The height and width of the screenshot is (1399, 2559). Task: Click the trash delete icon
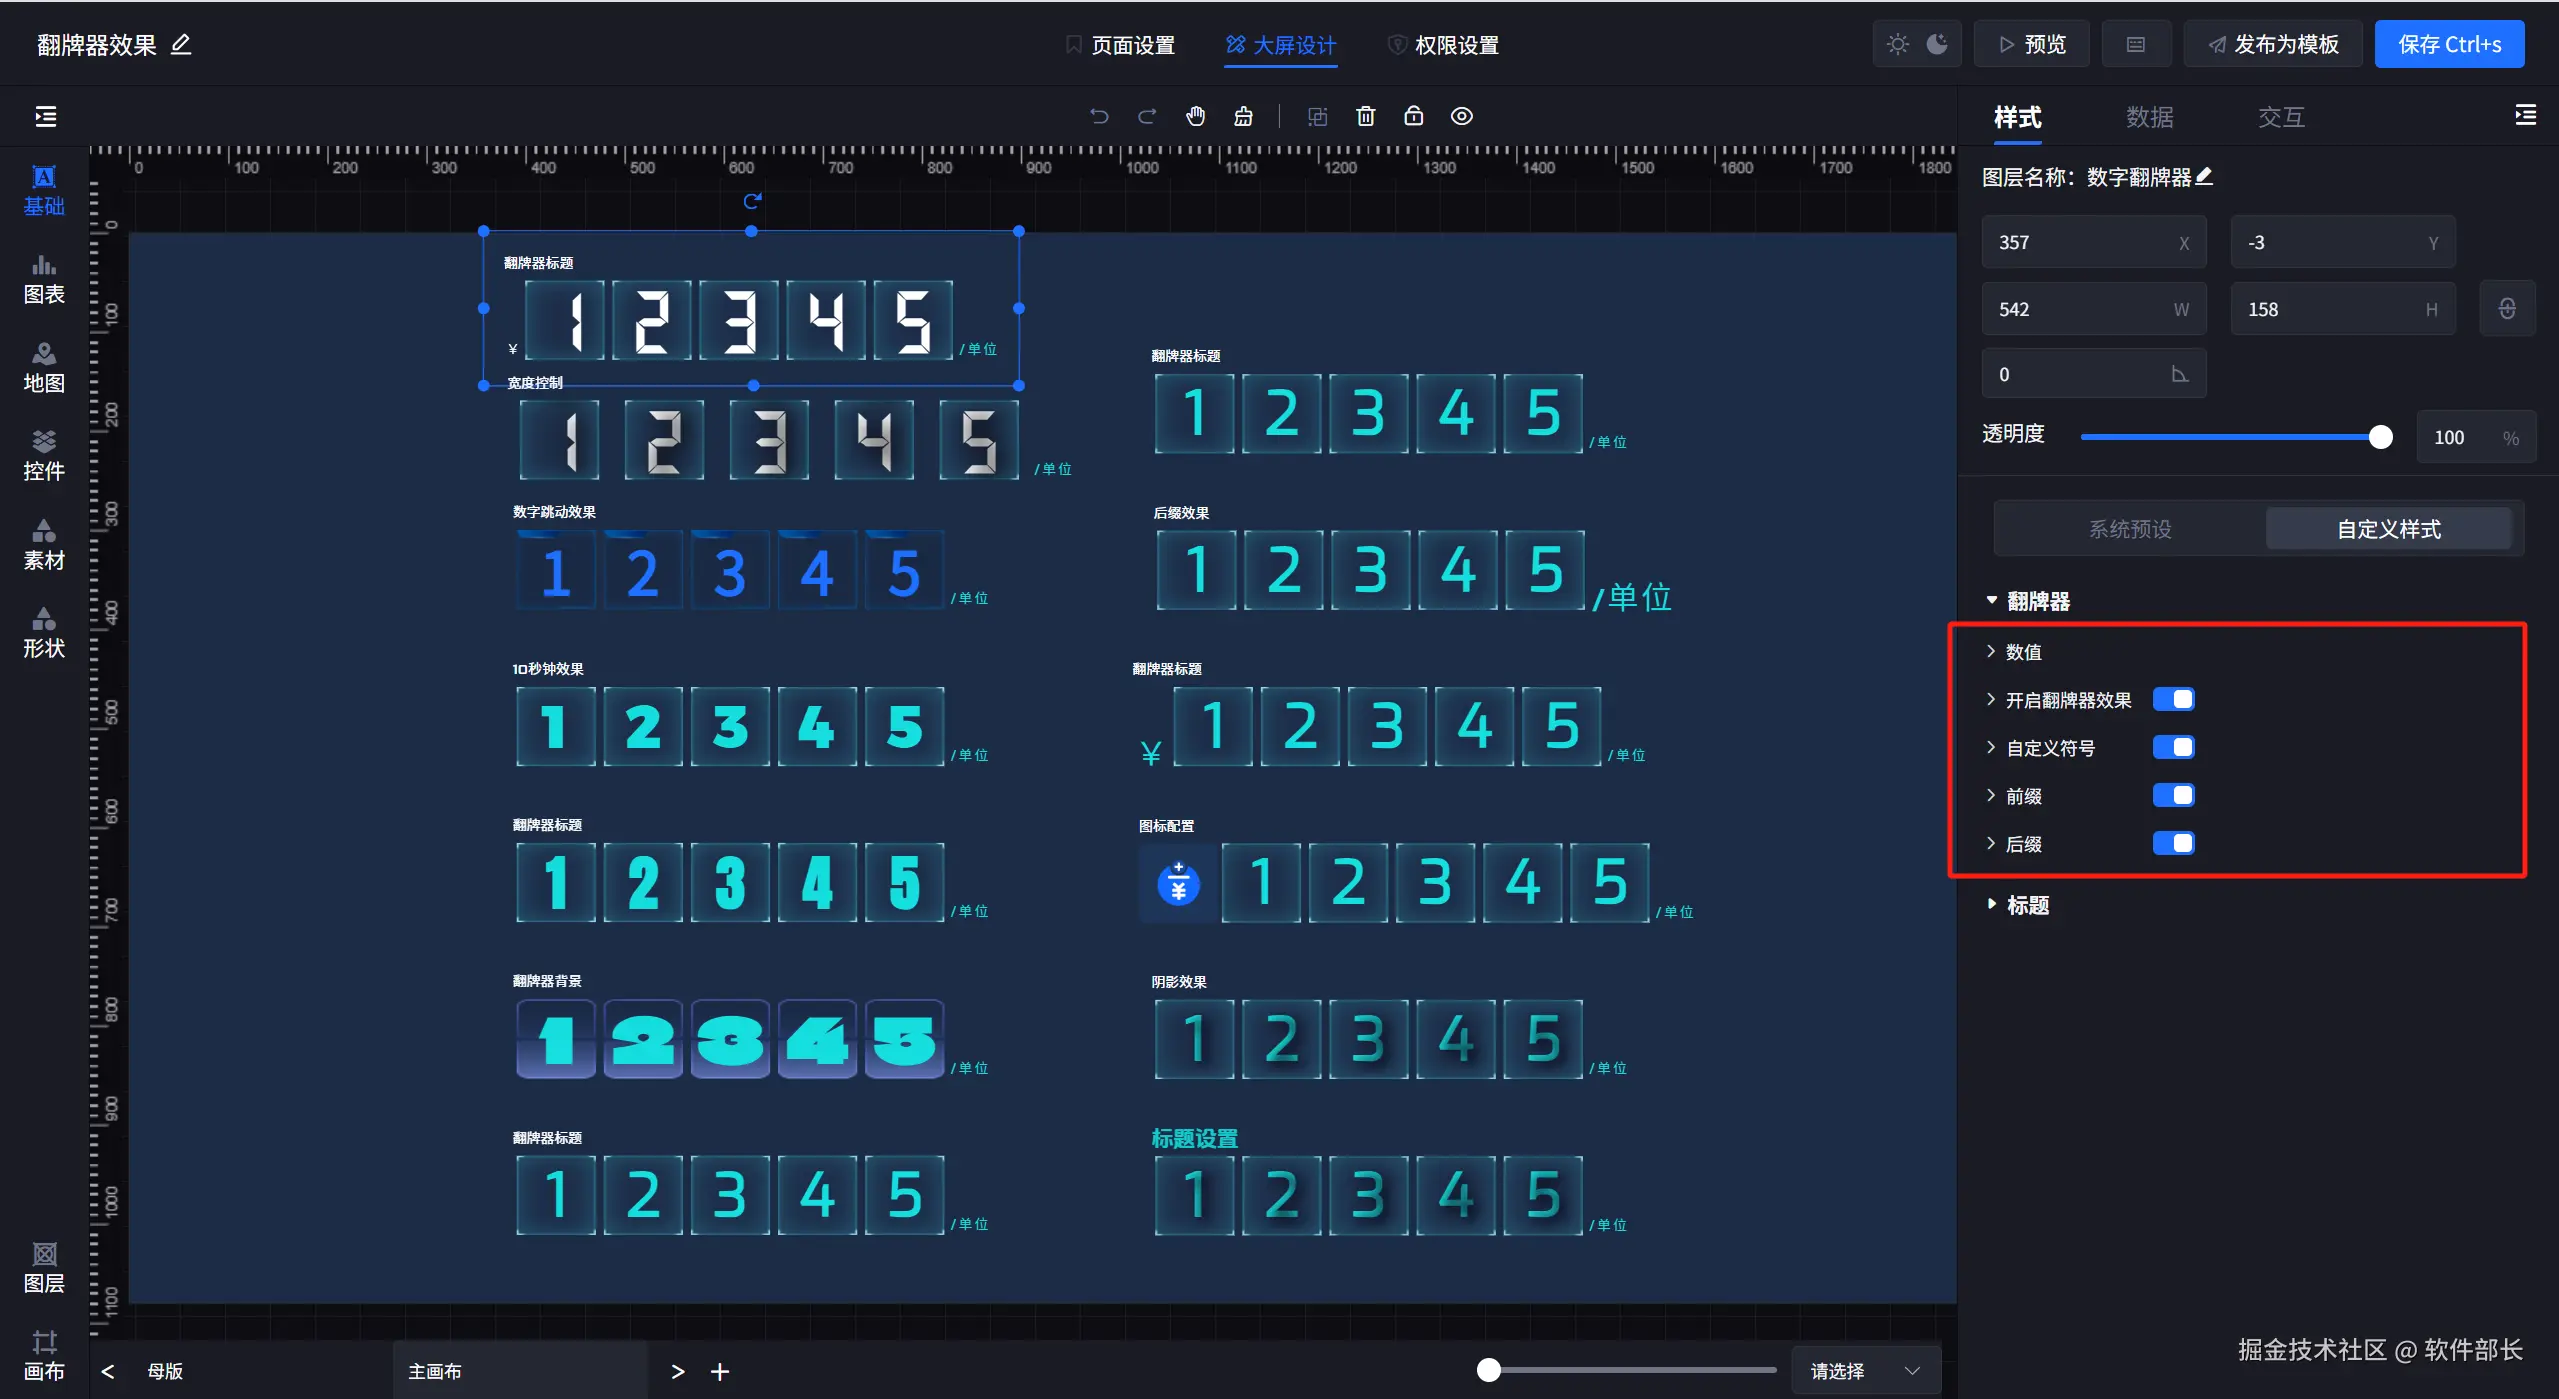pos(1365,116)
